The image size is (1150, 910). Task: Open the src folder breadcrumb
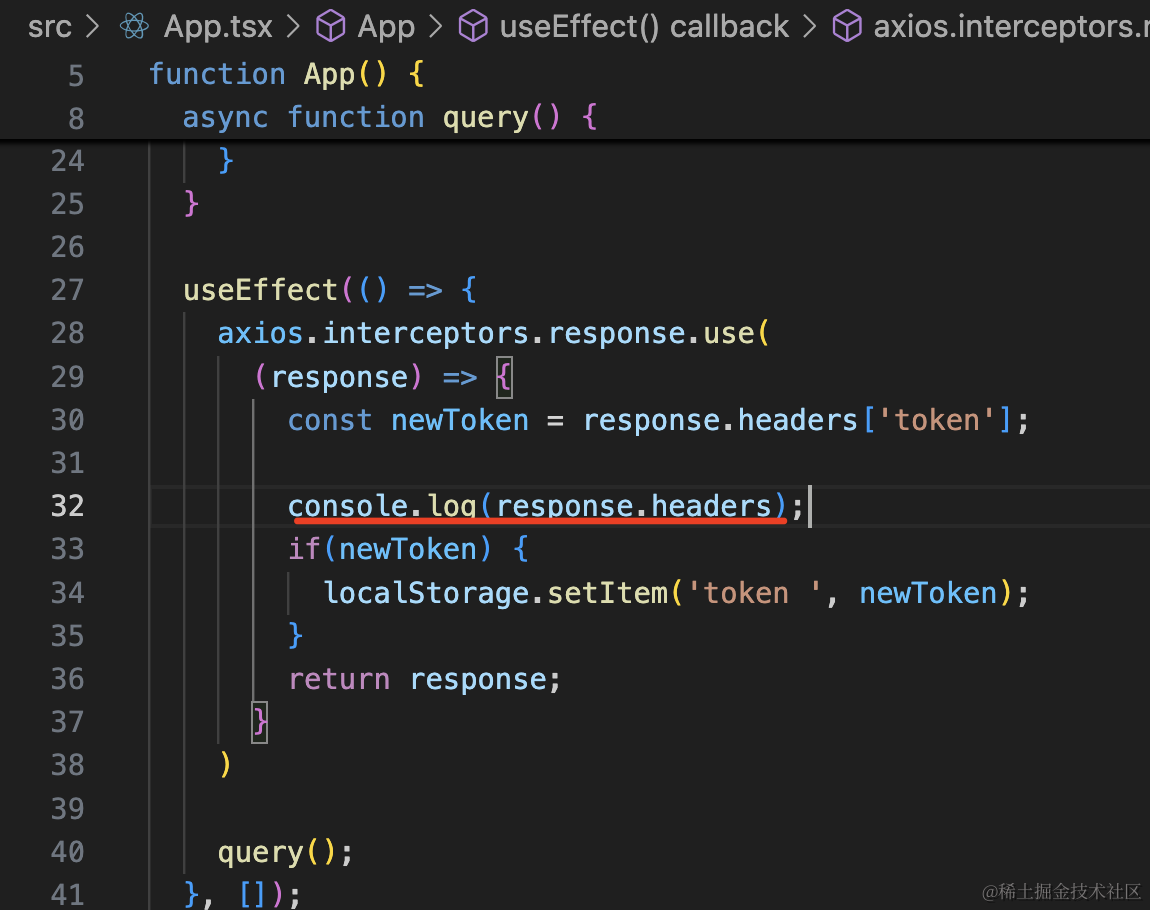tap(50, 27)
